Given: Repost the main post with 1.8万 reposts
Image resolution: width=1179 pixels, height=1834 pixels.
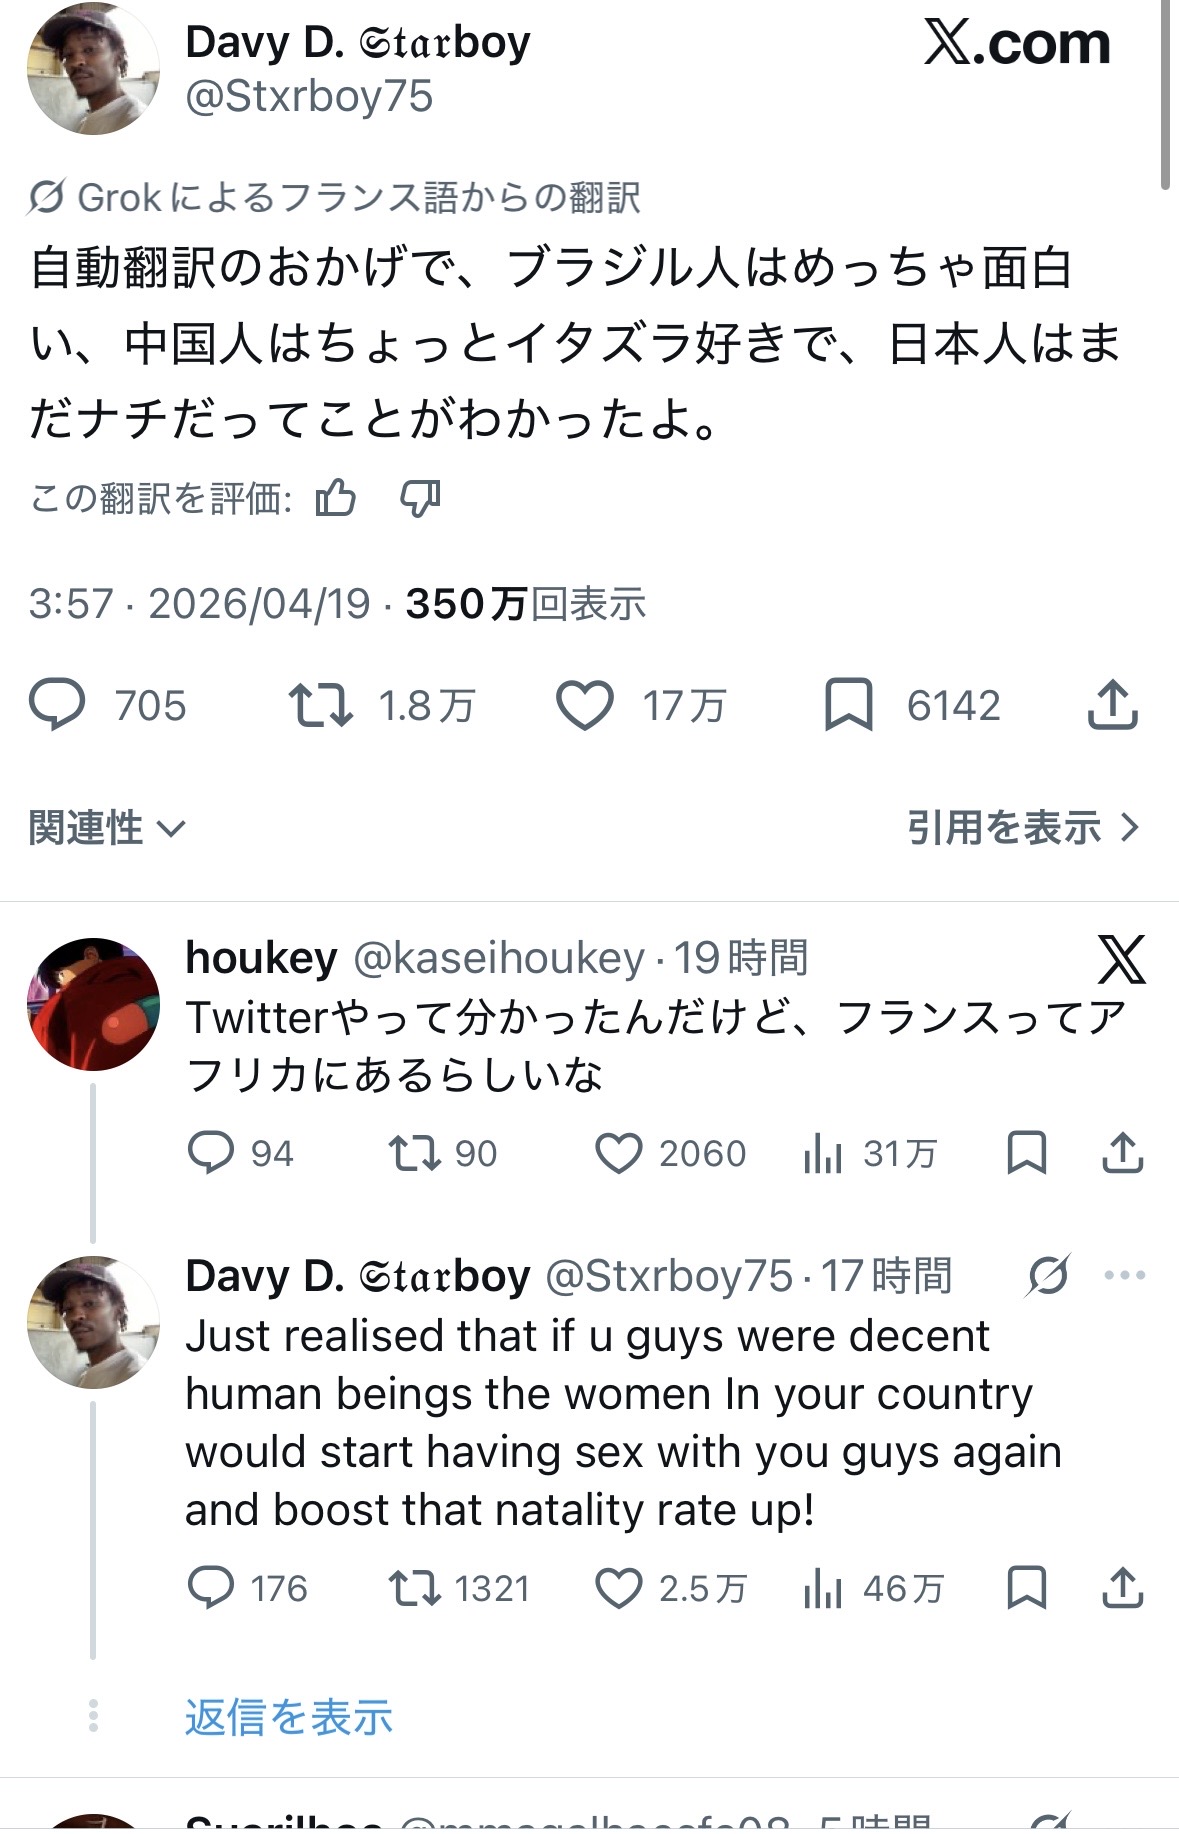Looking at the screenshot, I should pos(321,705).
